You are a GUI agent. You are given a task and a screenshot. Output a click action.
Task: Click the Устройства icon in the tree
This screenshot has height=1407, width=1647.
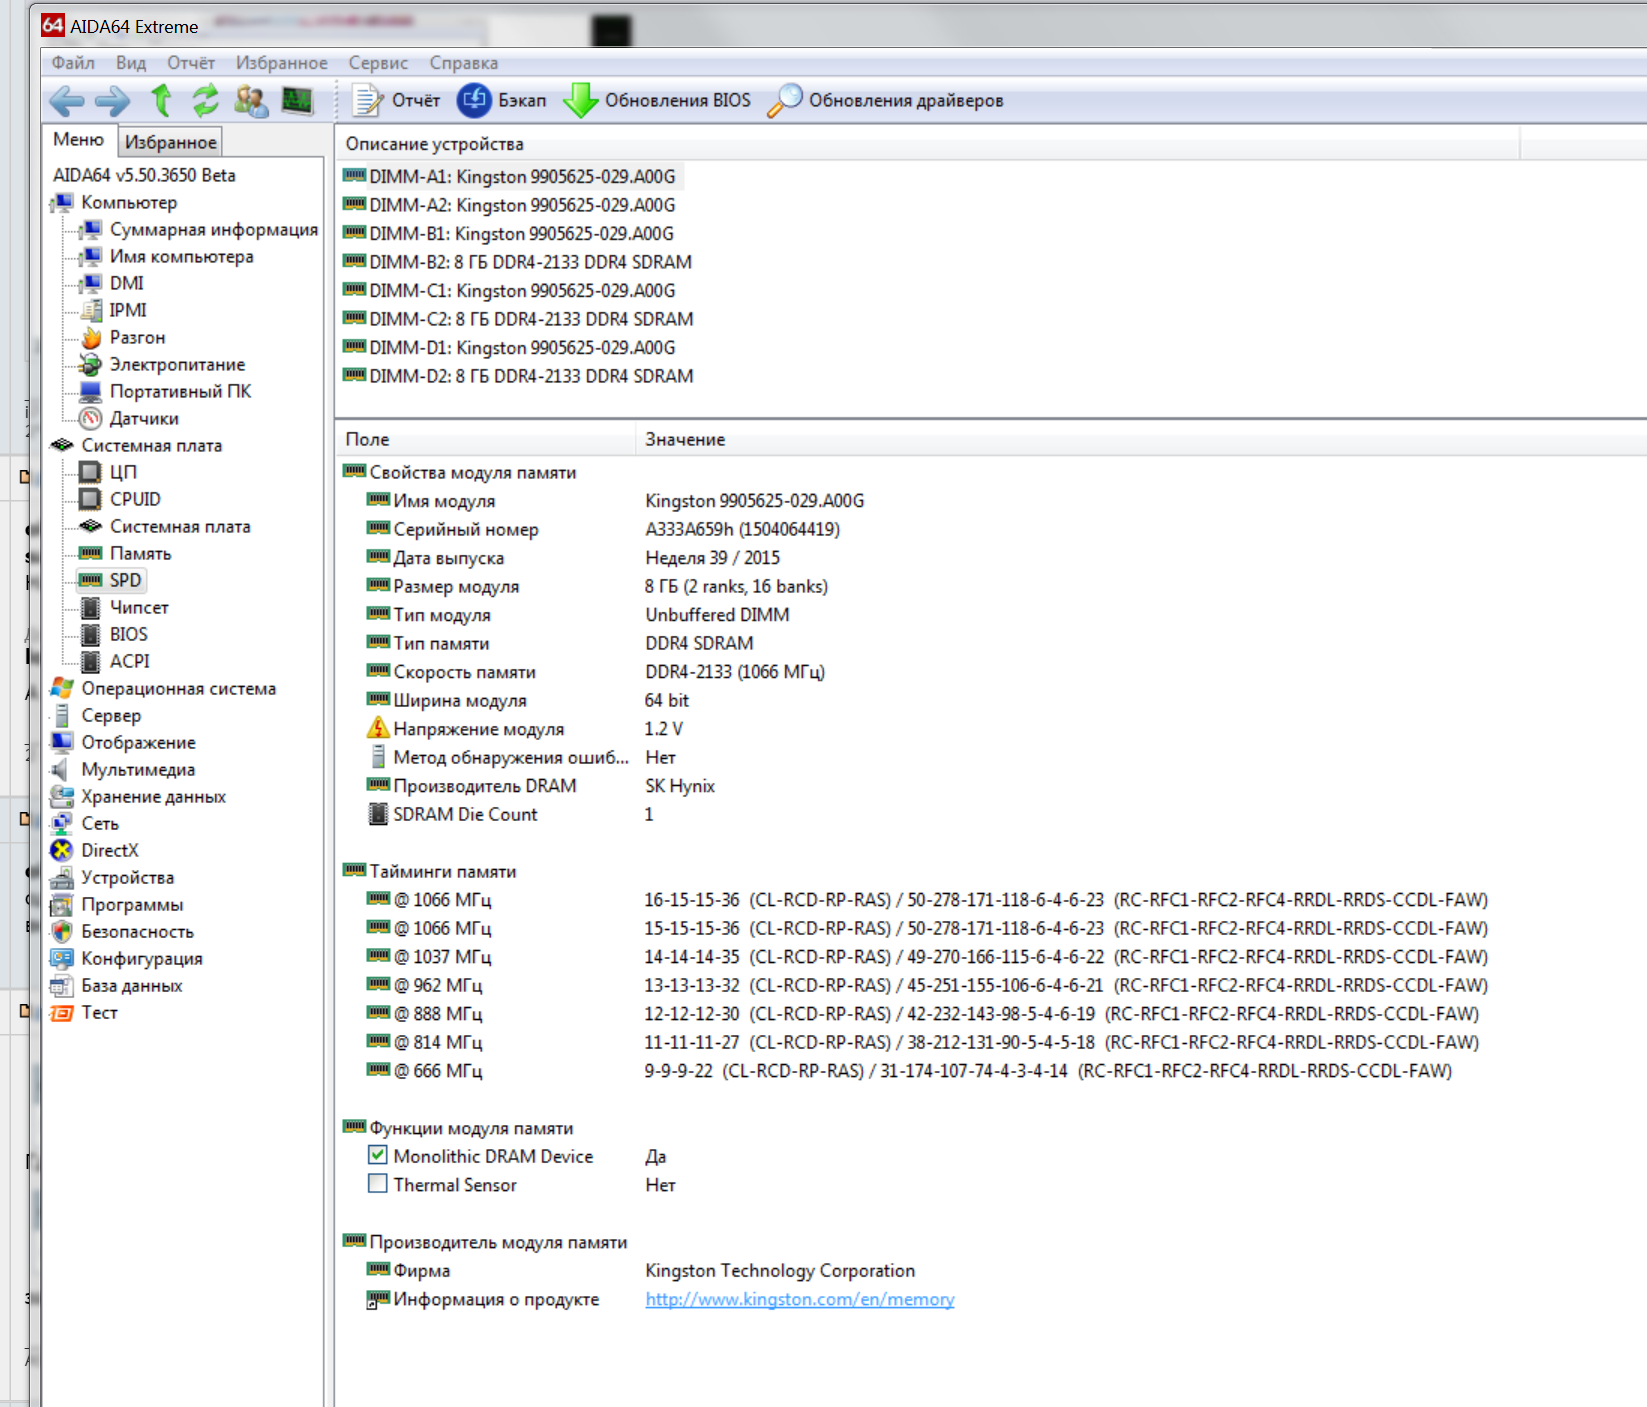(62, 877)
